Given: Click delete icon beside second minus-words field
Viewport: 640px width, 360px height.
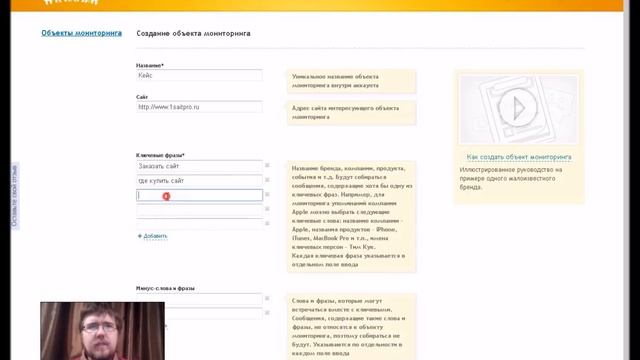Looking at the screenshot, I should [267, 313].
